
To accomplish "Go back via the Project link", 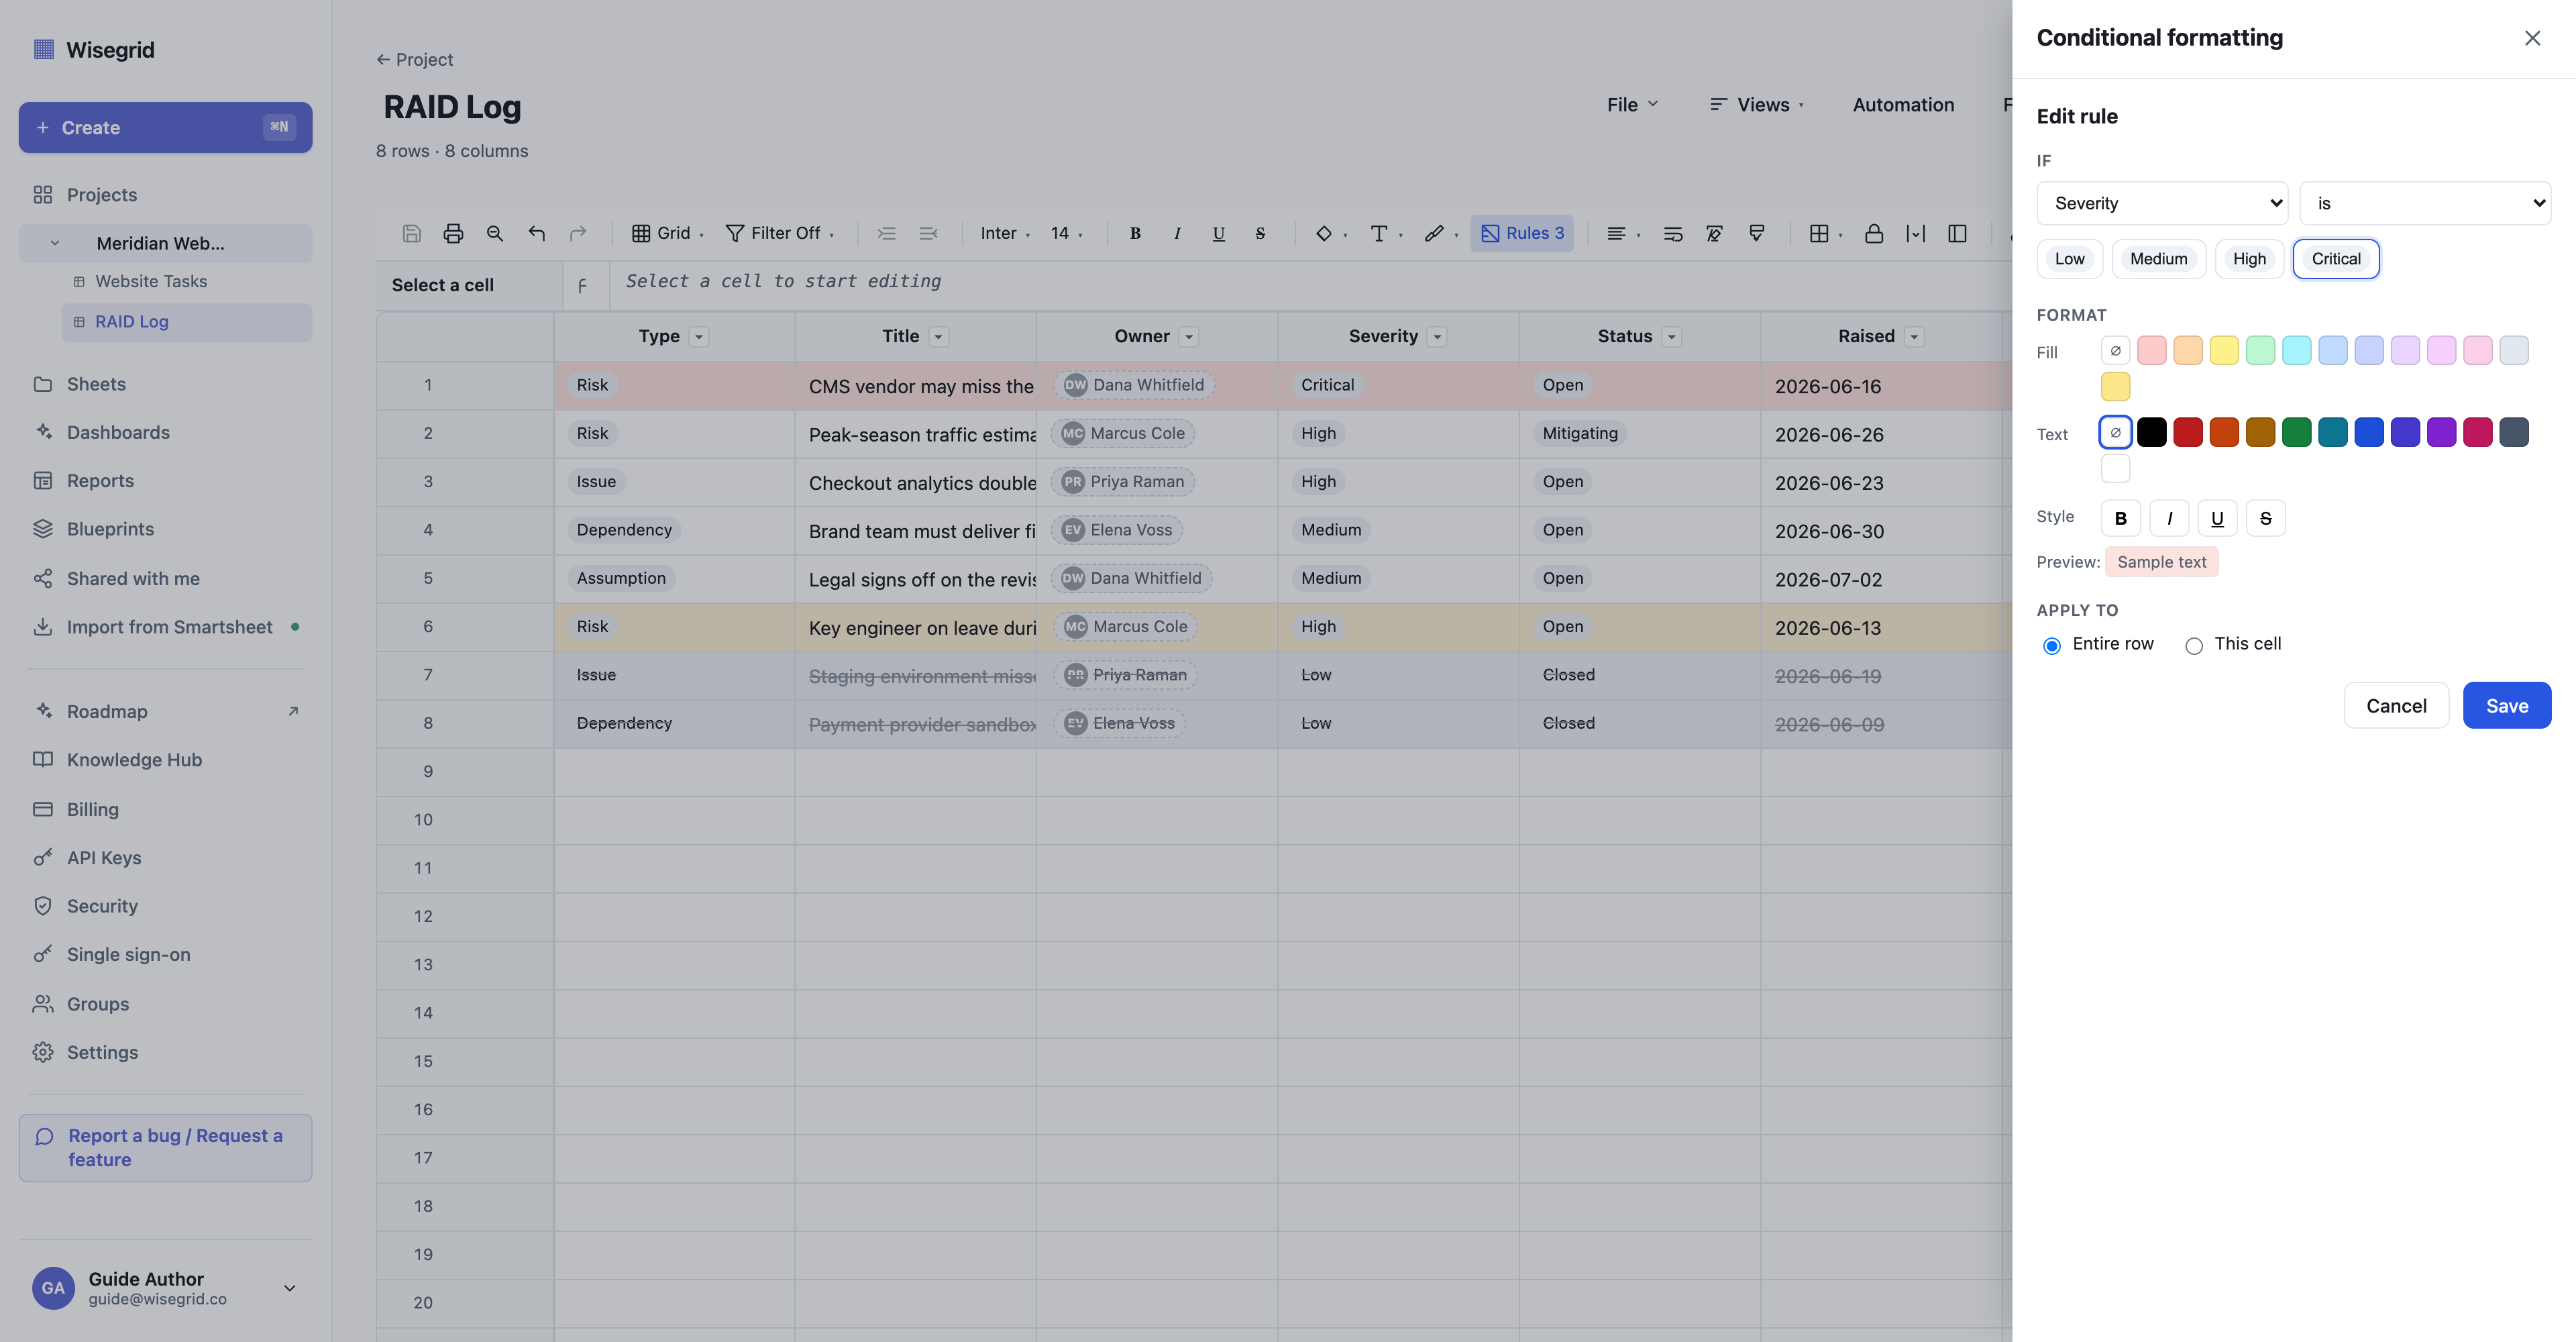I will click(x=414, y=60).
